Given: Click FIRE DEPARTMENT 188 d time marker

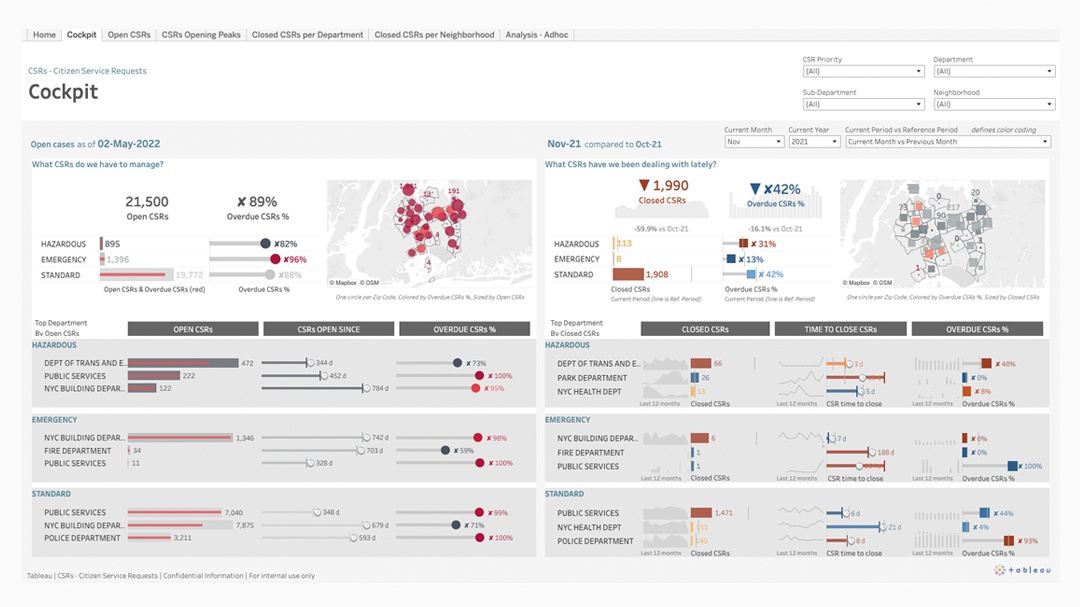Looking at the screenshot, I should pyautogui.click(x=872, y=453).
